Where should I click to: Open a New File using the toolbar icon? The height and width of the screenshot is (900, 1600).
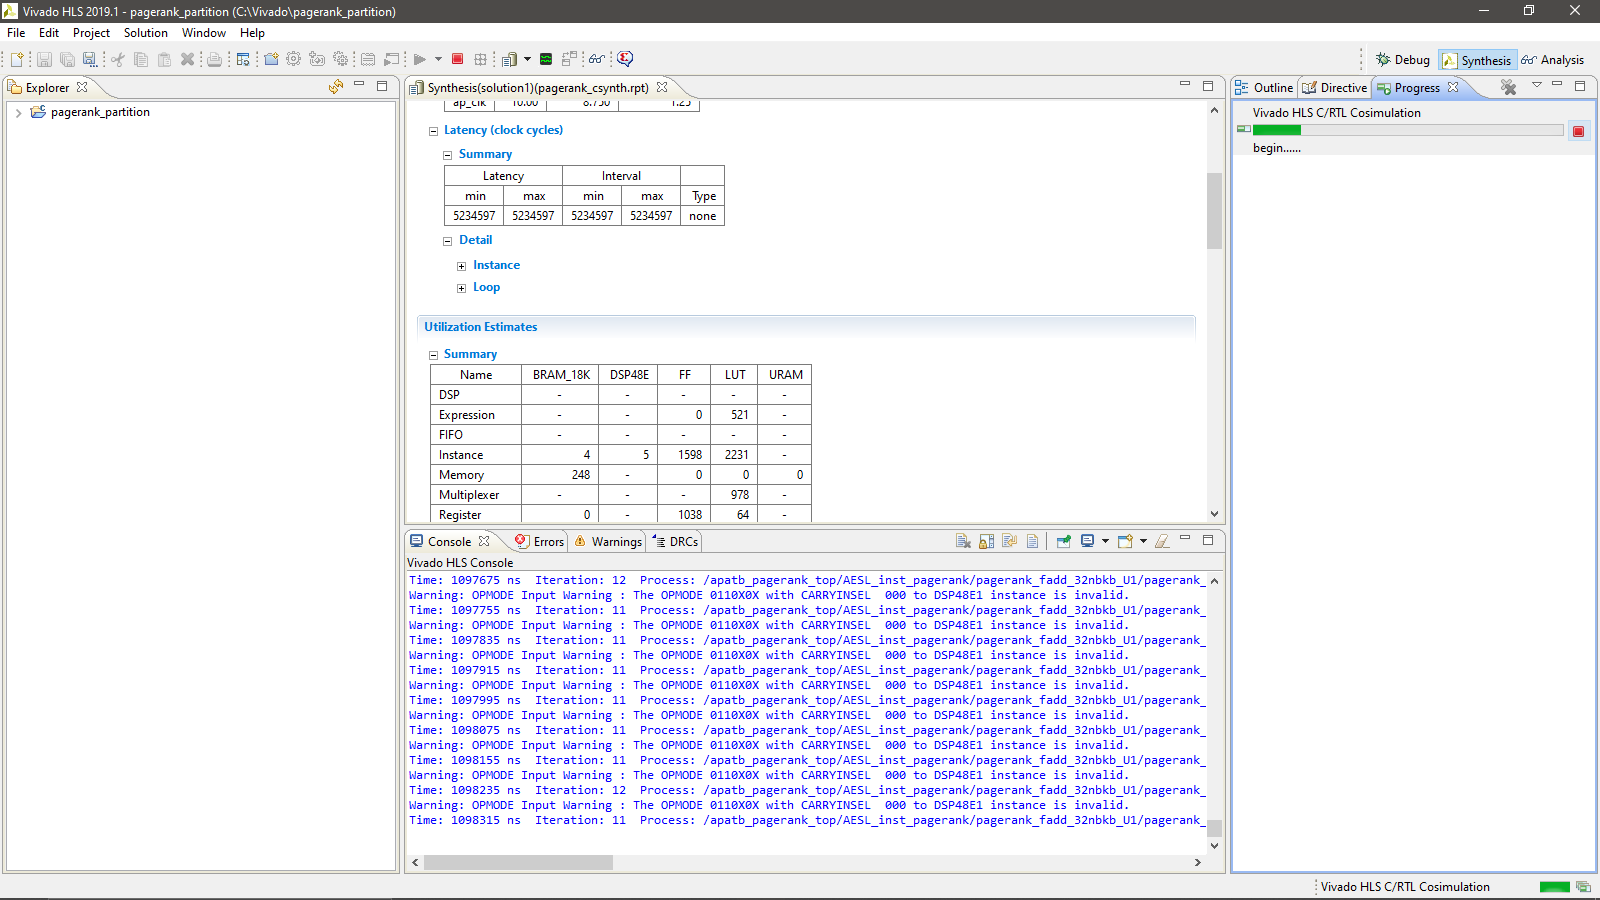[17, 59]
